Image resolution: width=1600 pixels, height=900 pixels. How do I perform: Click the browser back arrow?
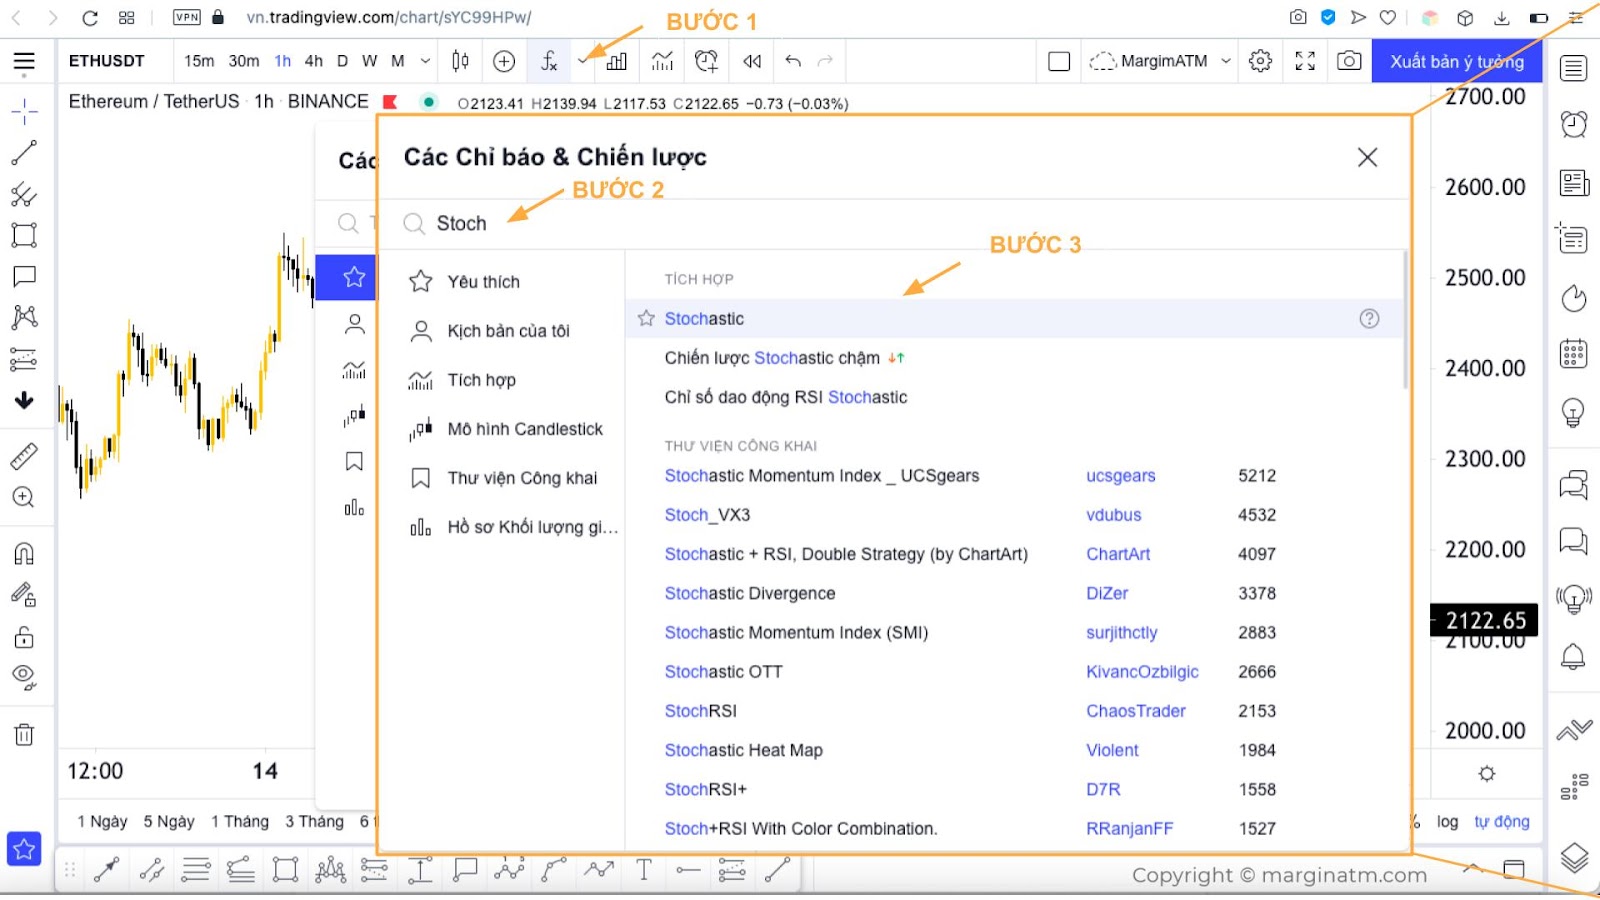(x=18, y=17)
